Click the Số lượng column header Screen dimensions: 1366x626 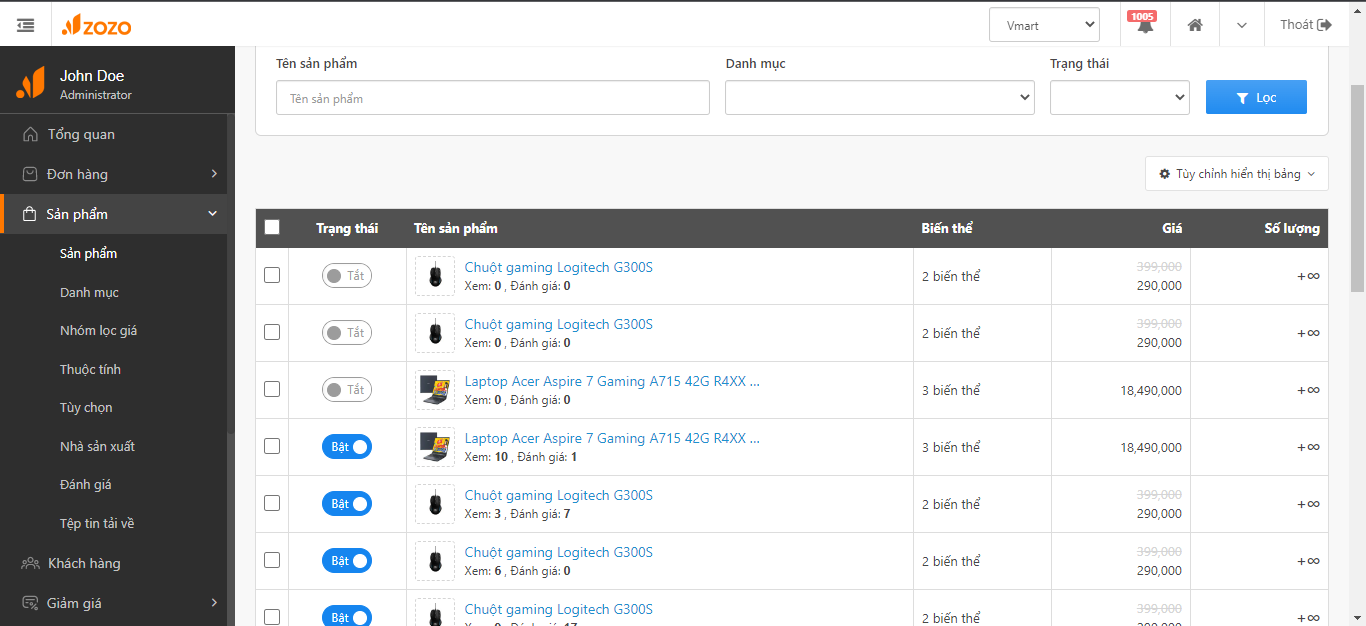click(1292, 228)
